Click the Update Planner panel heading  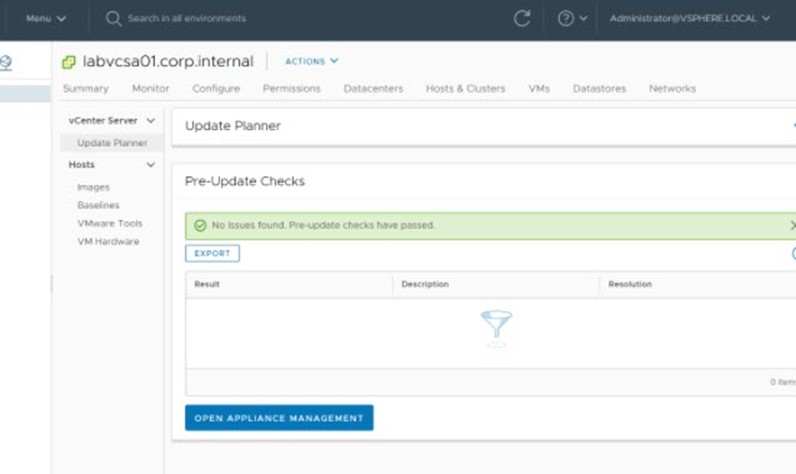coord(233,126)
